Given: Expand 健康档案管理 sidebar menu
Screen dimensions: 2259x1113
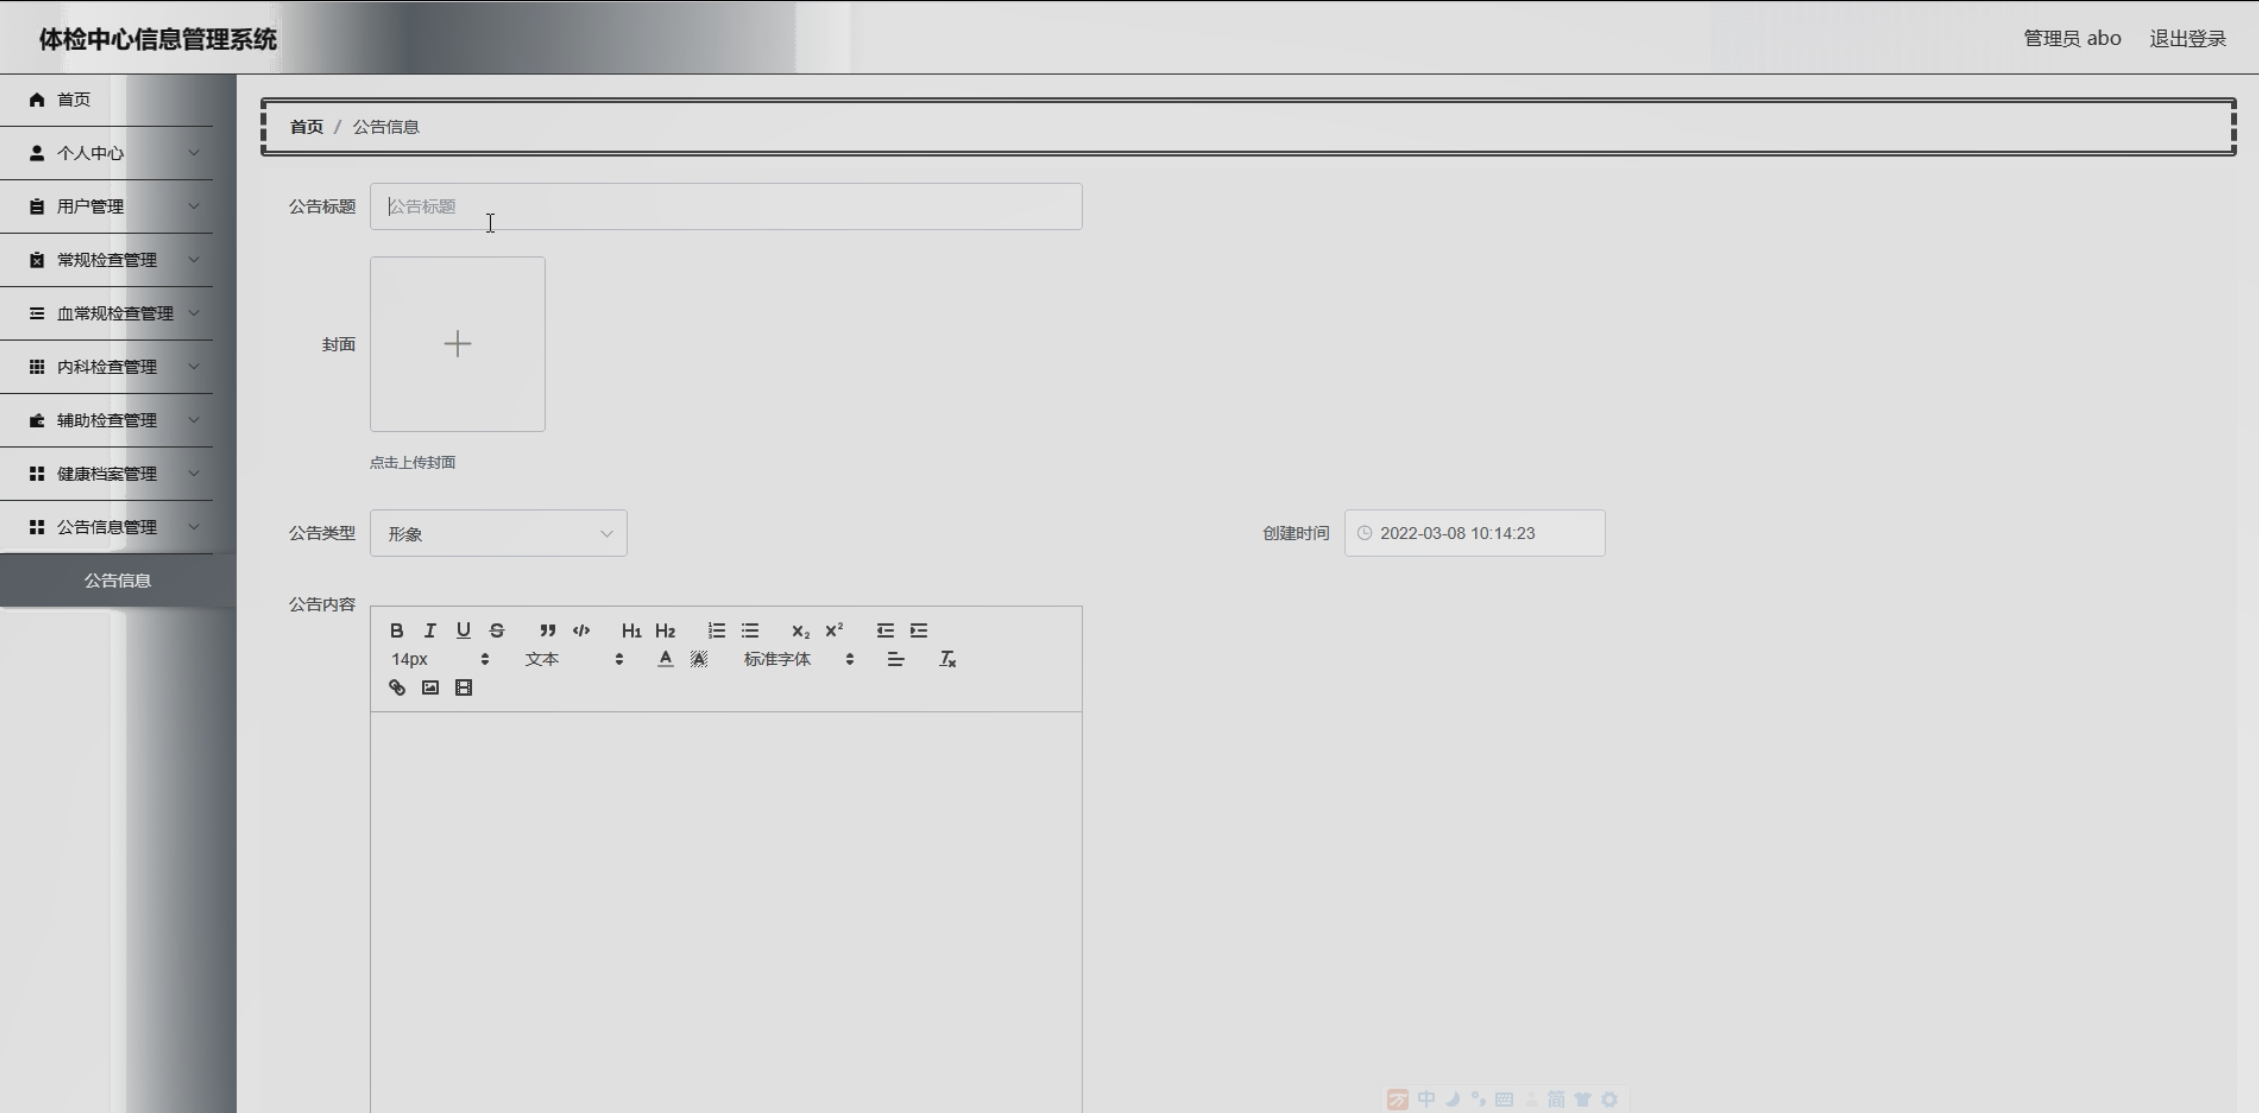Looking at the screenshot, I should tap(107, 474).
